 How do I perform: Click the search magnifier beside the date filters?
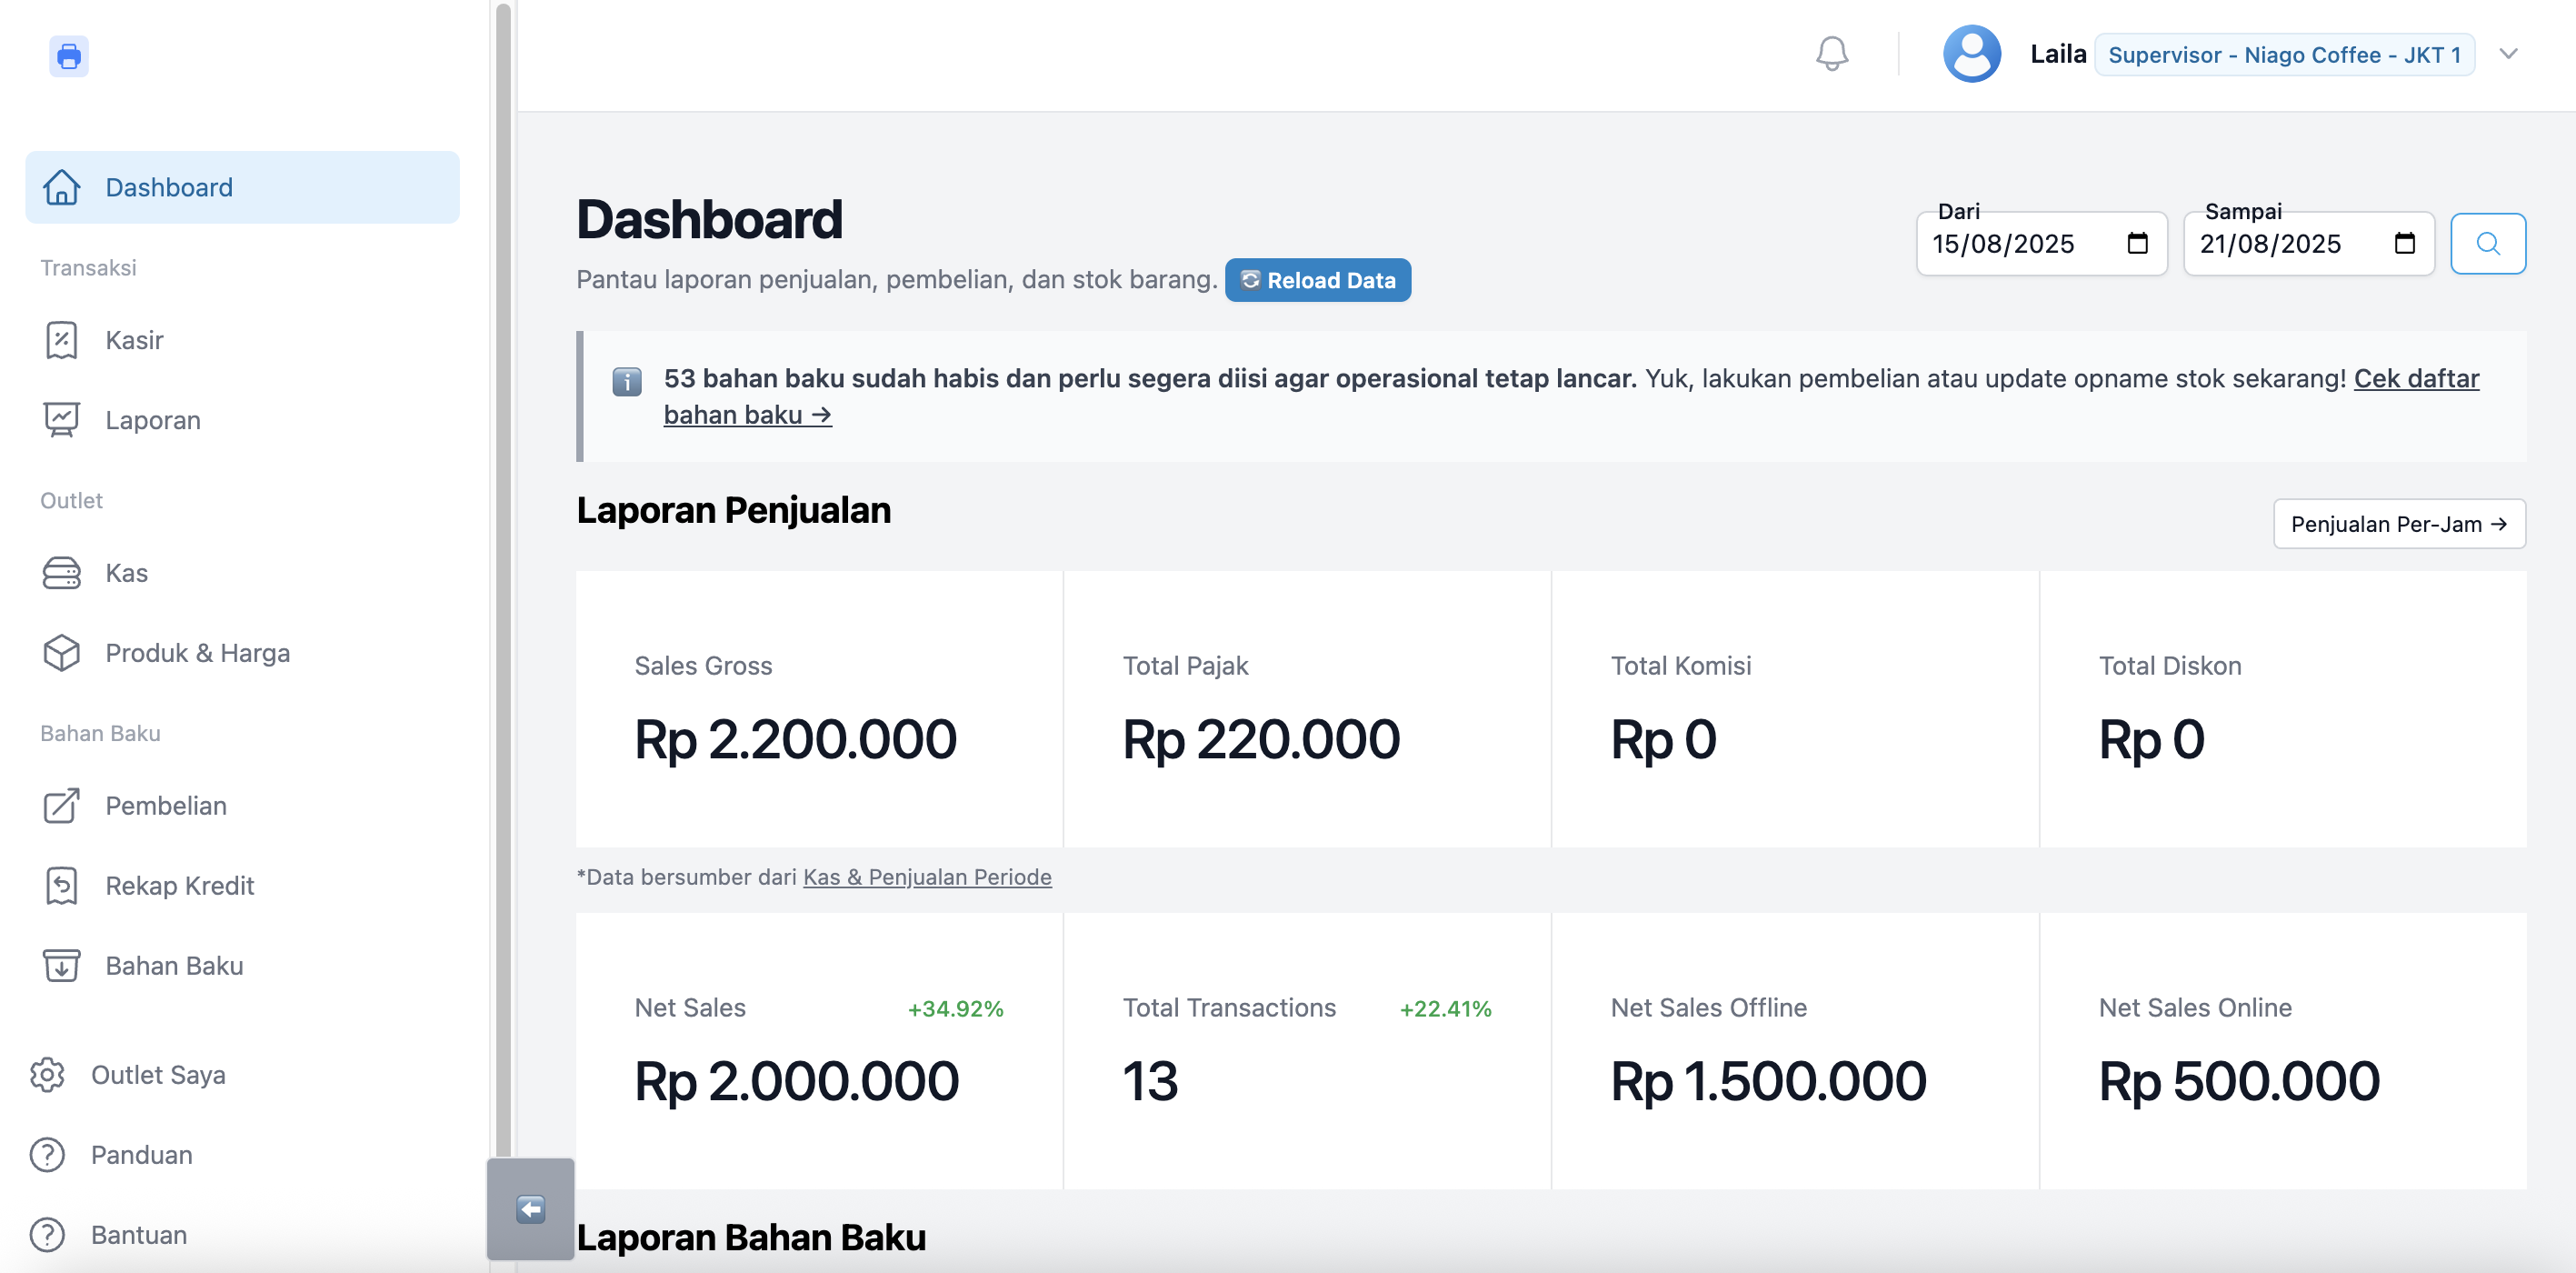[2487, 243]
